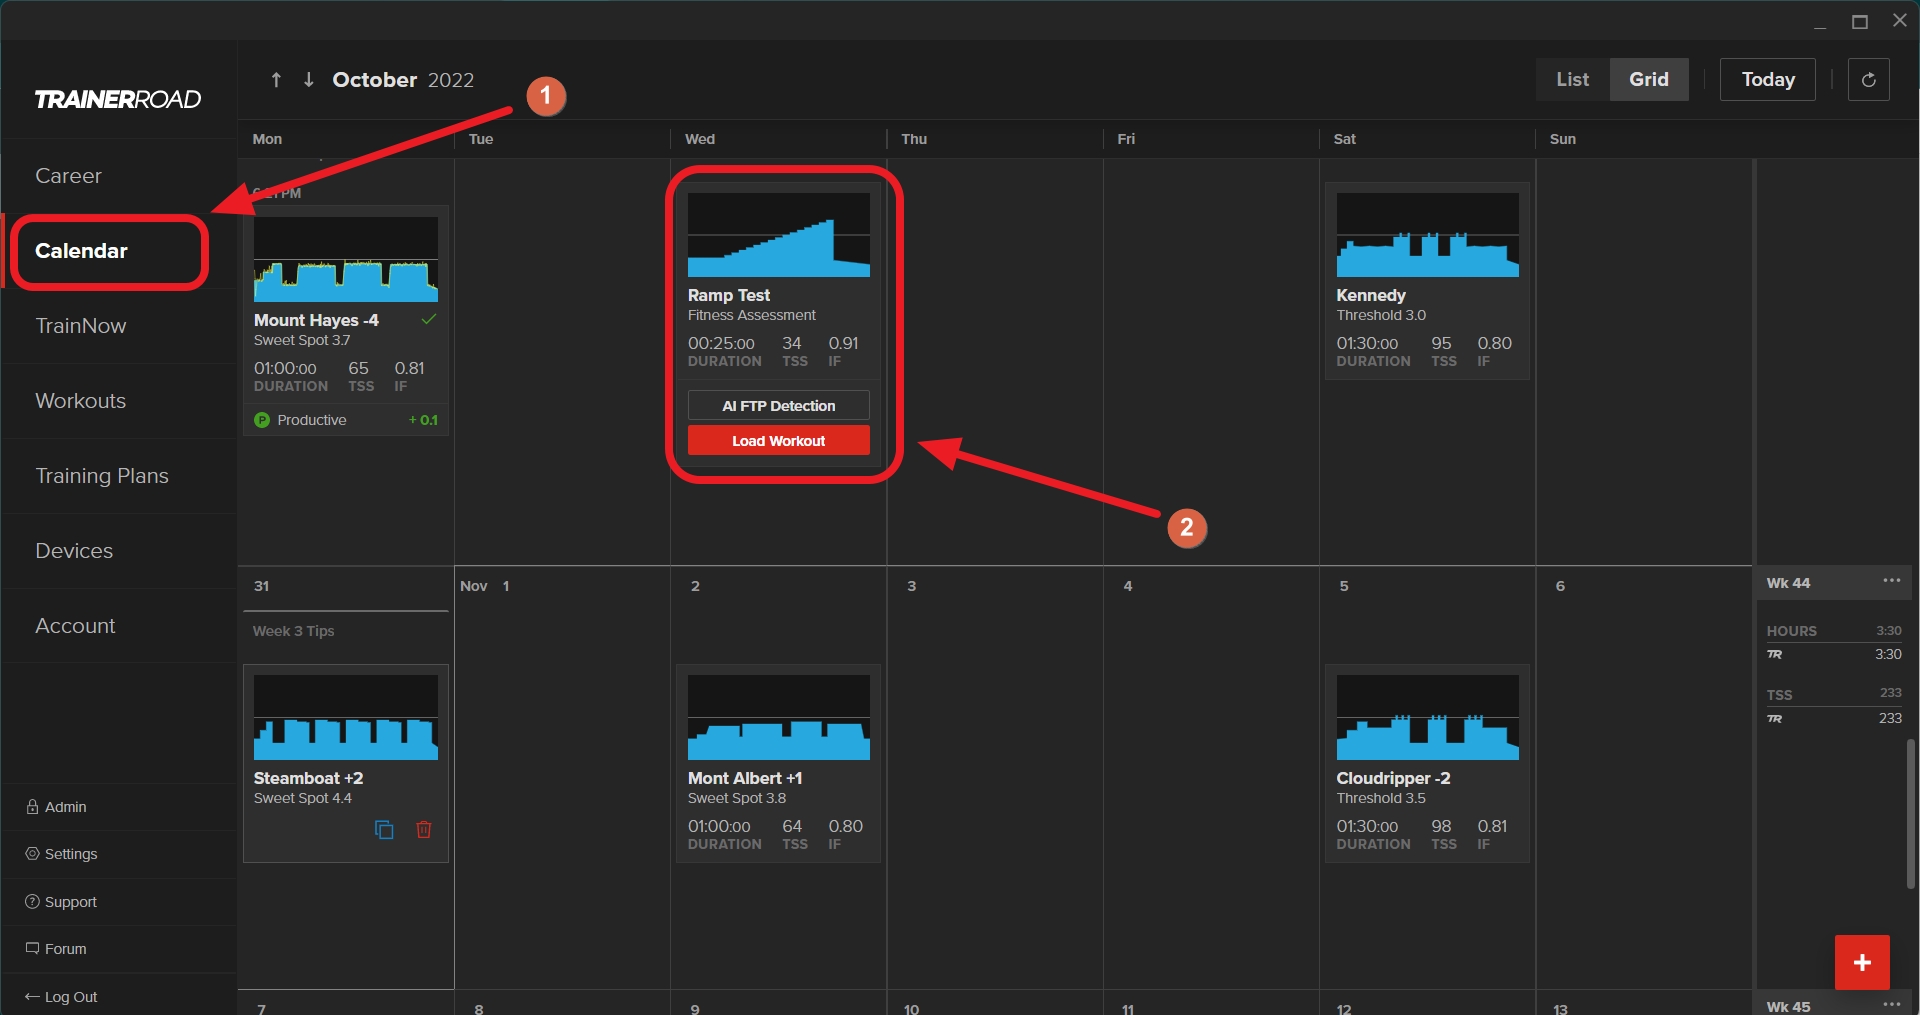1920x1015 pixels.
Task: Open Ramp Test workout graph thumbnail
Action: 778,235
